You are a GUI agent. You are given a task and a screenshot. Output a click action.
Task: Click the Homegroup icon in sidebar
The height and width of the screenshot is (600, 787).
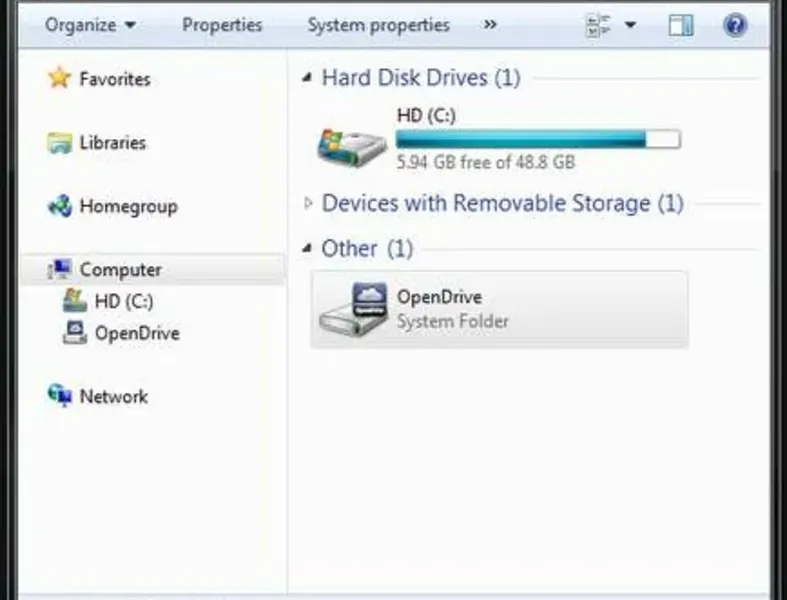click(60, 207)
